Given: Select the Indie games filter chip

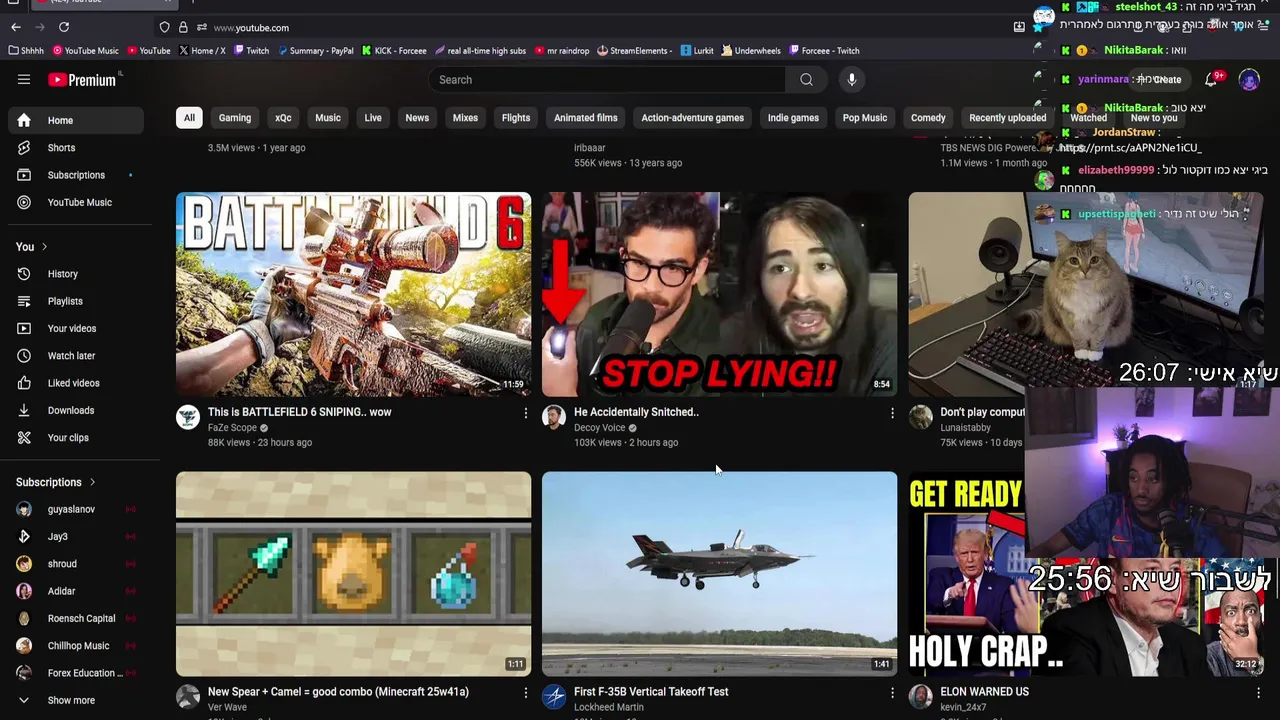Looking at the screenshot, I should pos(793,118).
